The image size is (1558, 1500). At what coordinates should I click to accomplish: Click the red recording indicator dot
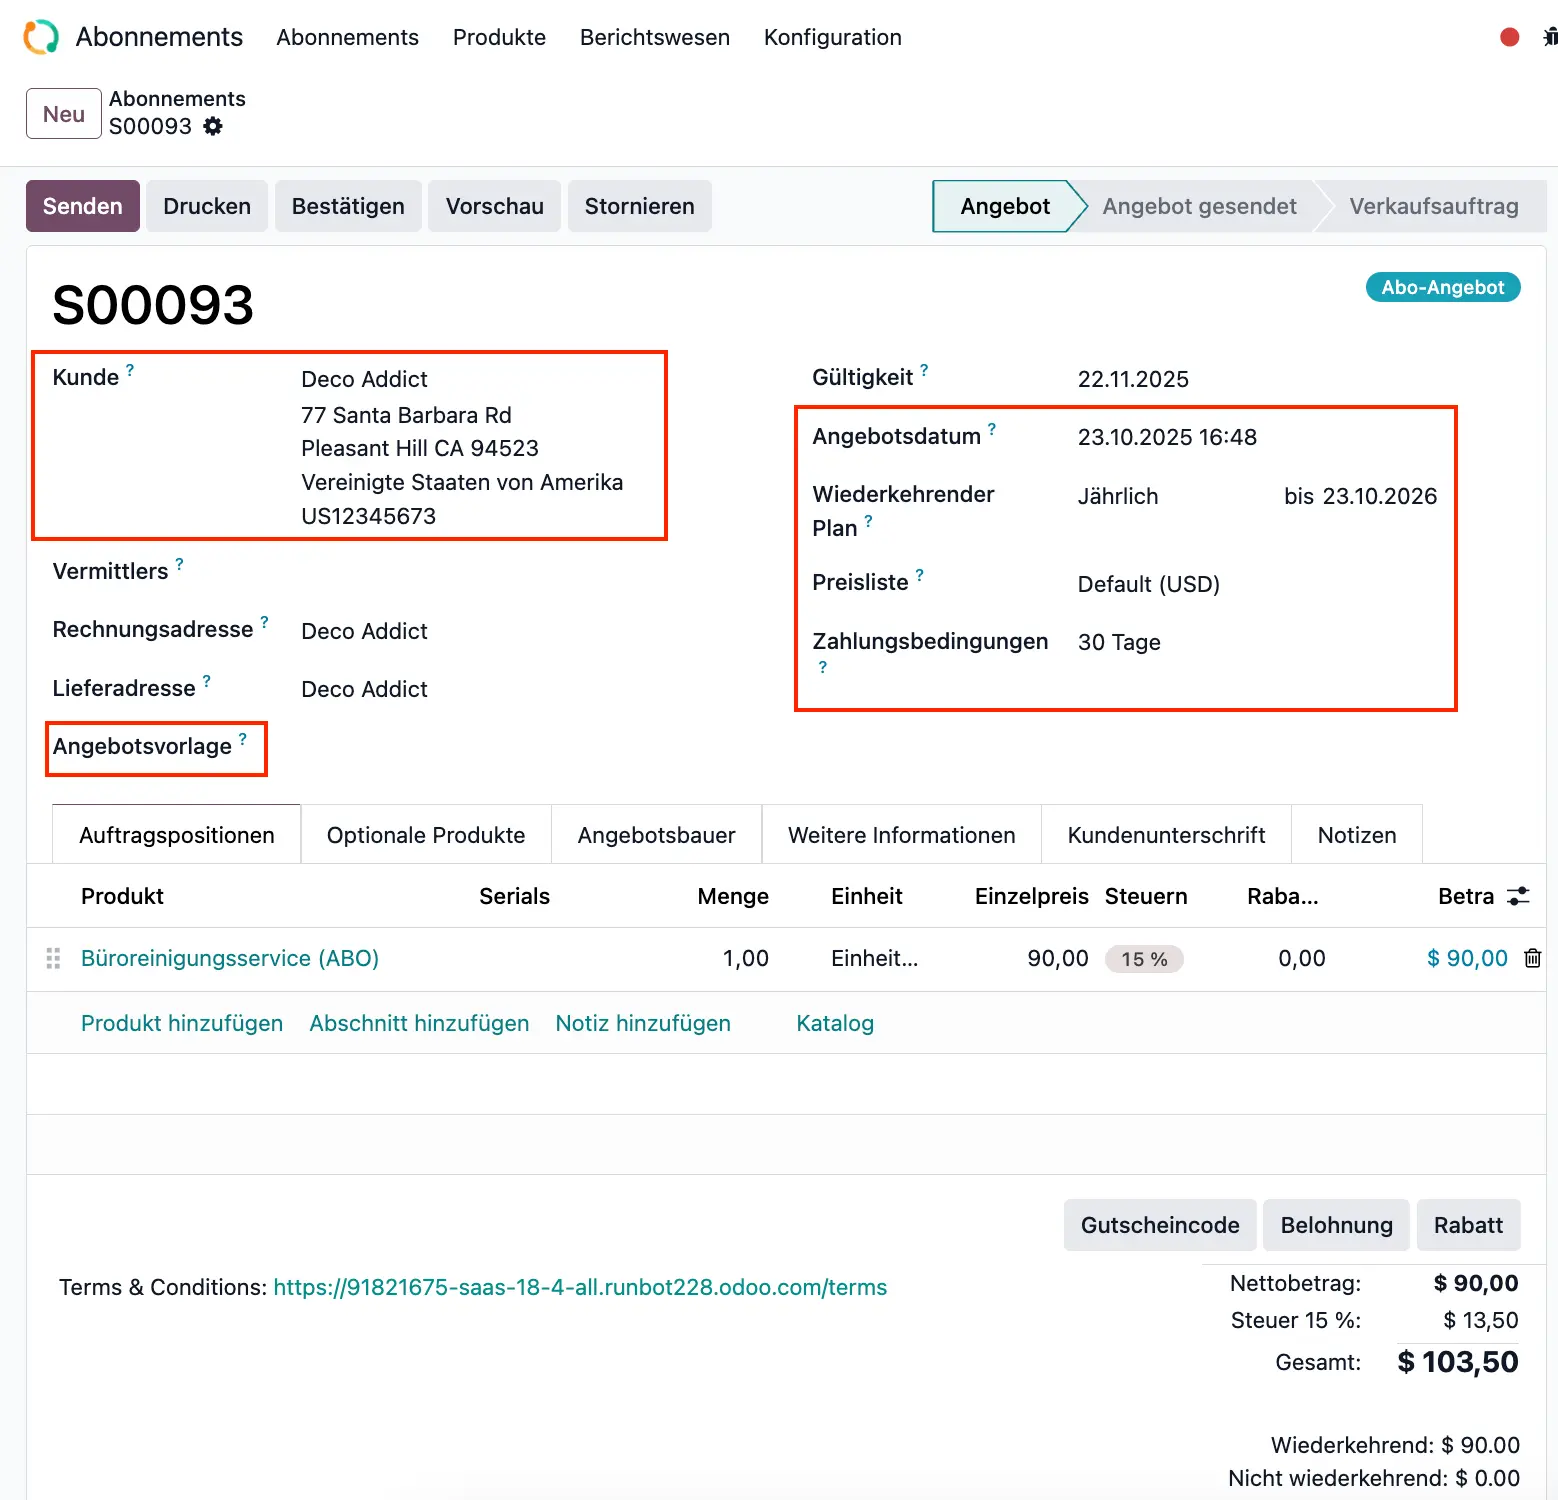tap(1509, 37)
